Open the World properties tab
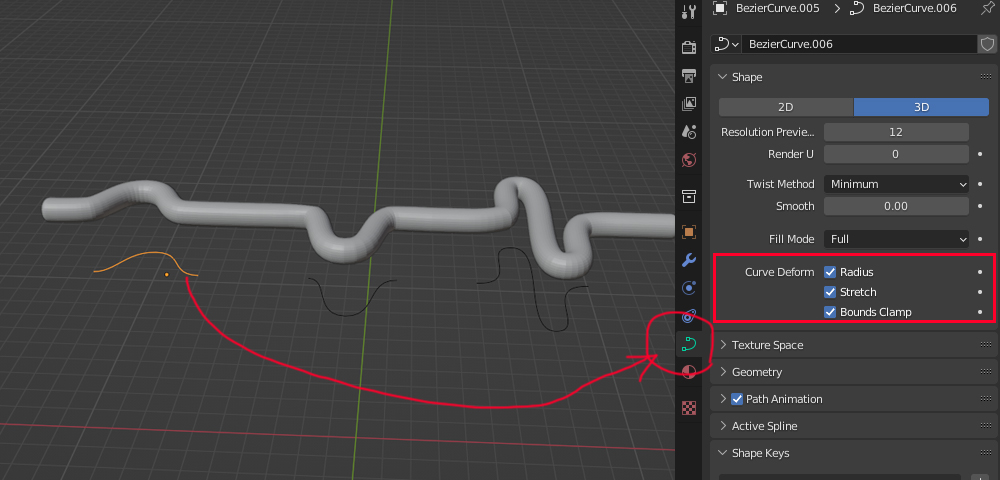Screen dimensions: 1000x480 [689, 159]
